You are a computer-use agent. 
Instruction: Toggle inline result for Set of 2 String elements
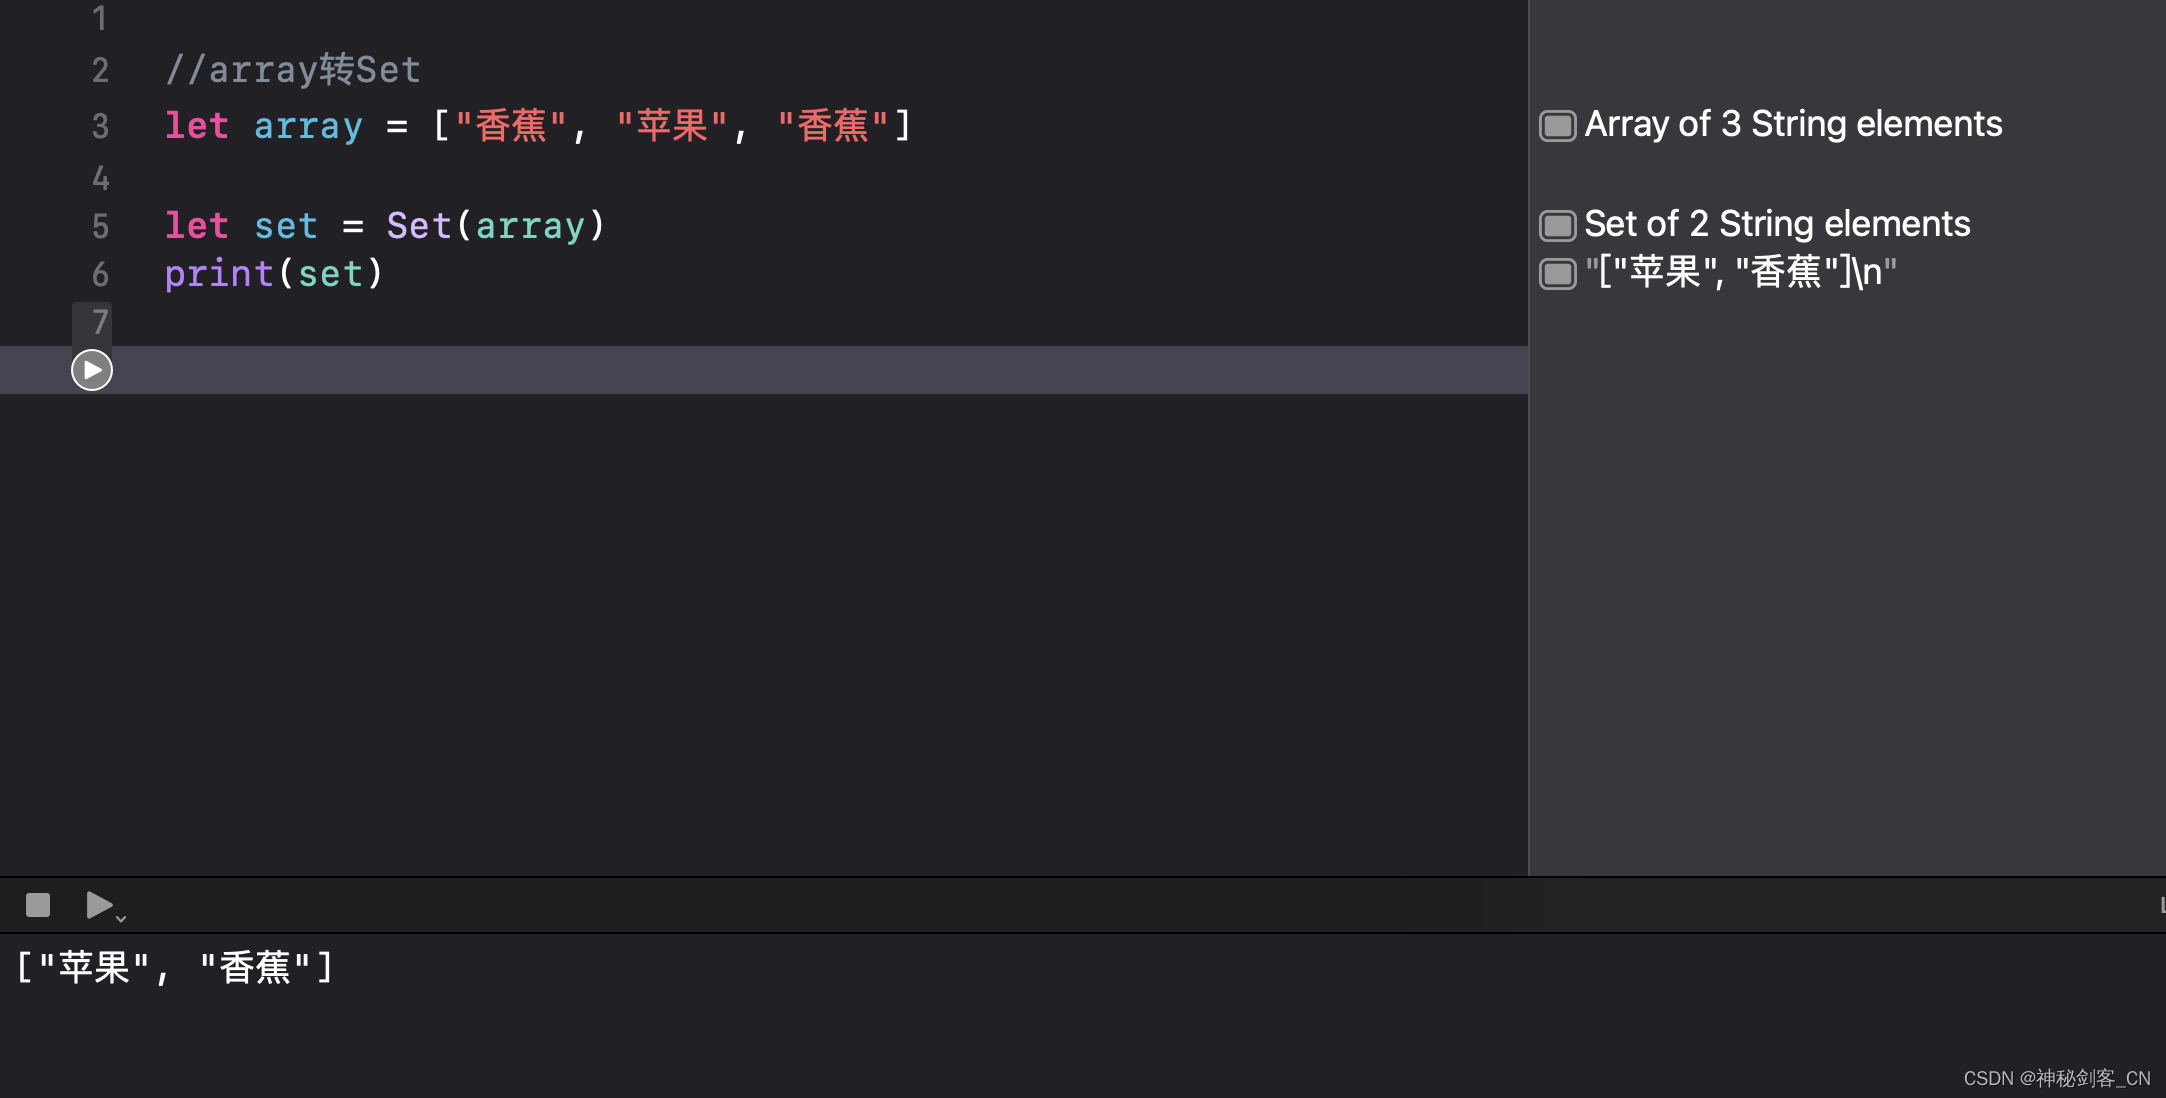pyautogui.click(x=1557, y=226)
